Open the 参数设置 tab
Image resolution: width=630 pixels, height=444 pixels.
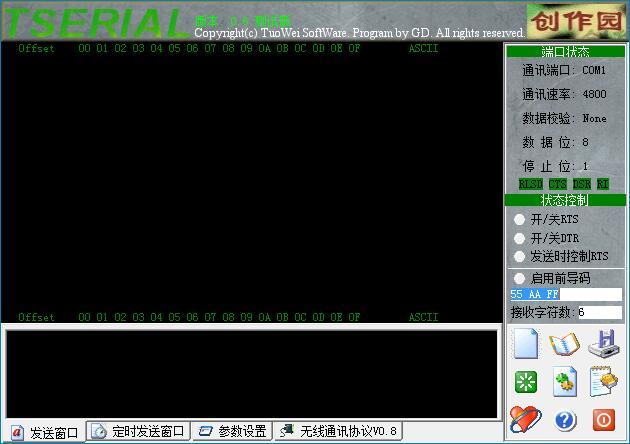tap(232, 431)
